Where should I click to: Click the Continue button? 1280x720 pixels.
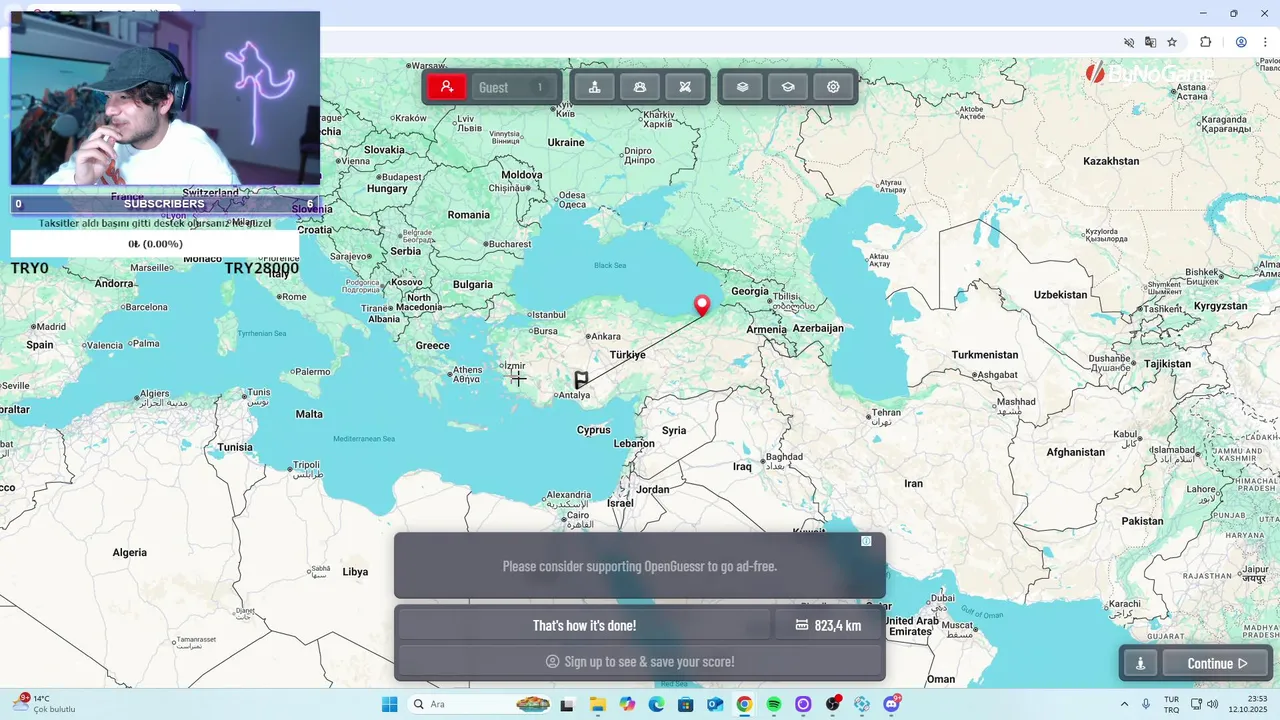coord(1216,663)
